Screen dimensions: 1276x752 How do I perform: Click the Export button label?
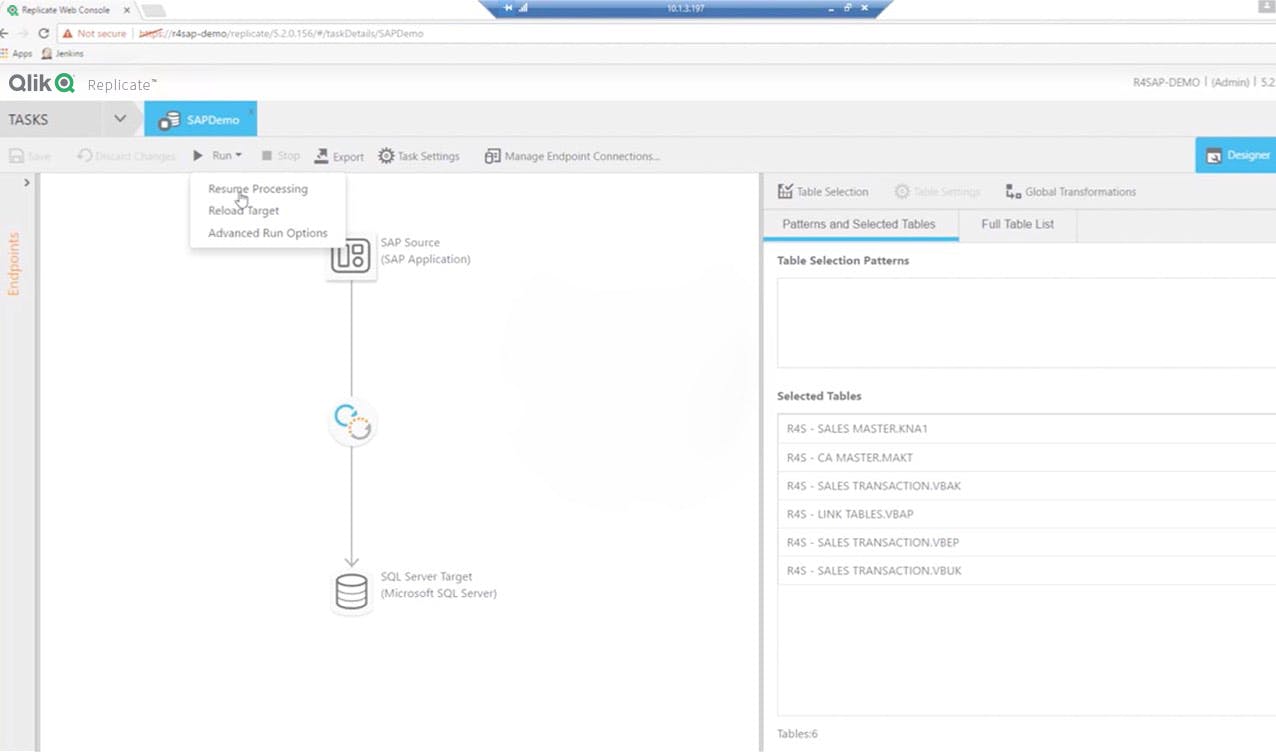pyautogui.click(x=348, y=157)
